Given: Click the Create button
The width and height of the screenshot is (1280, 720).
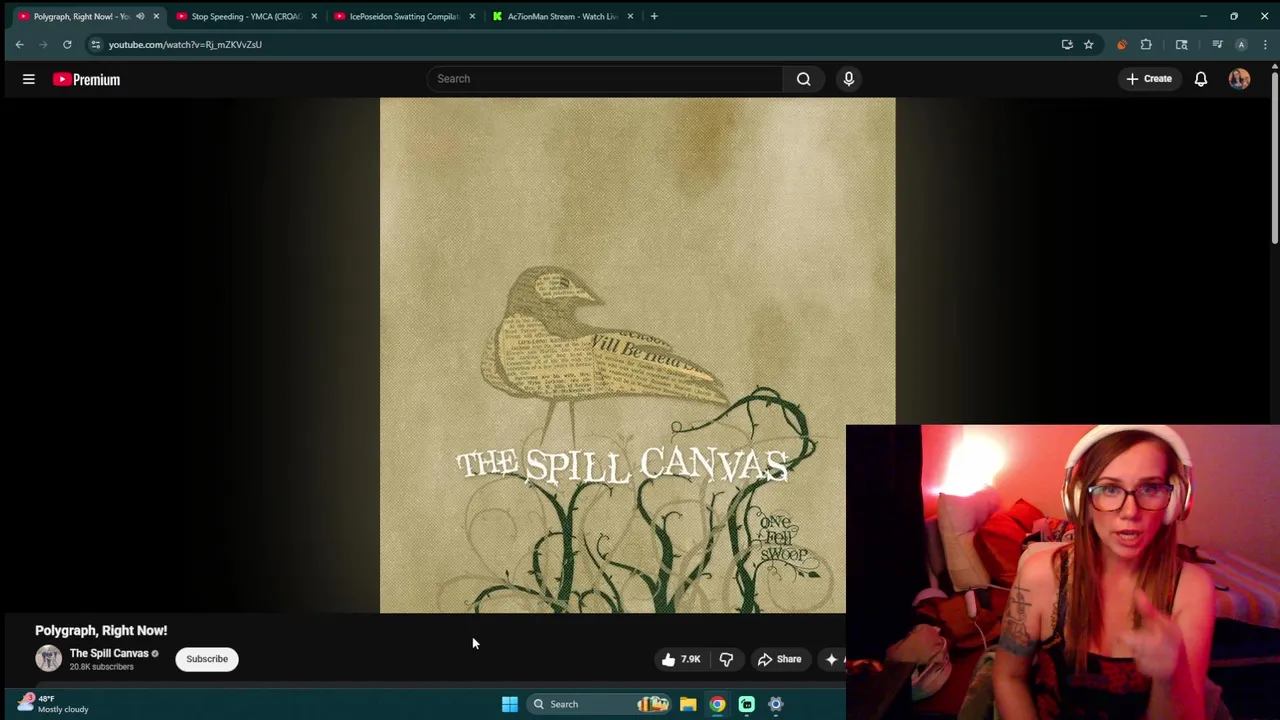Looking at the screenshot, I should (1148, 79).
